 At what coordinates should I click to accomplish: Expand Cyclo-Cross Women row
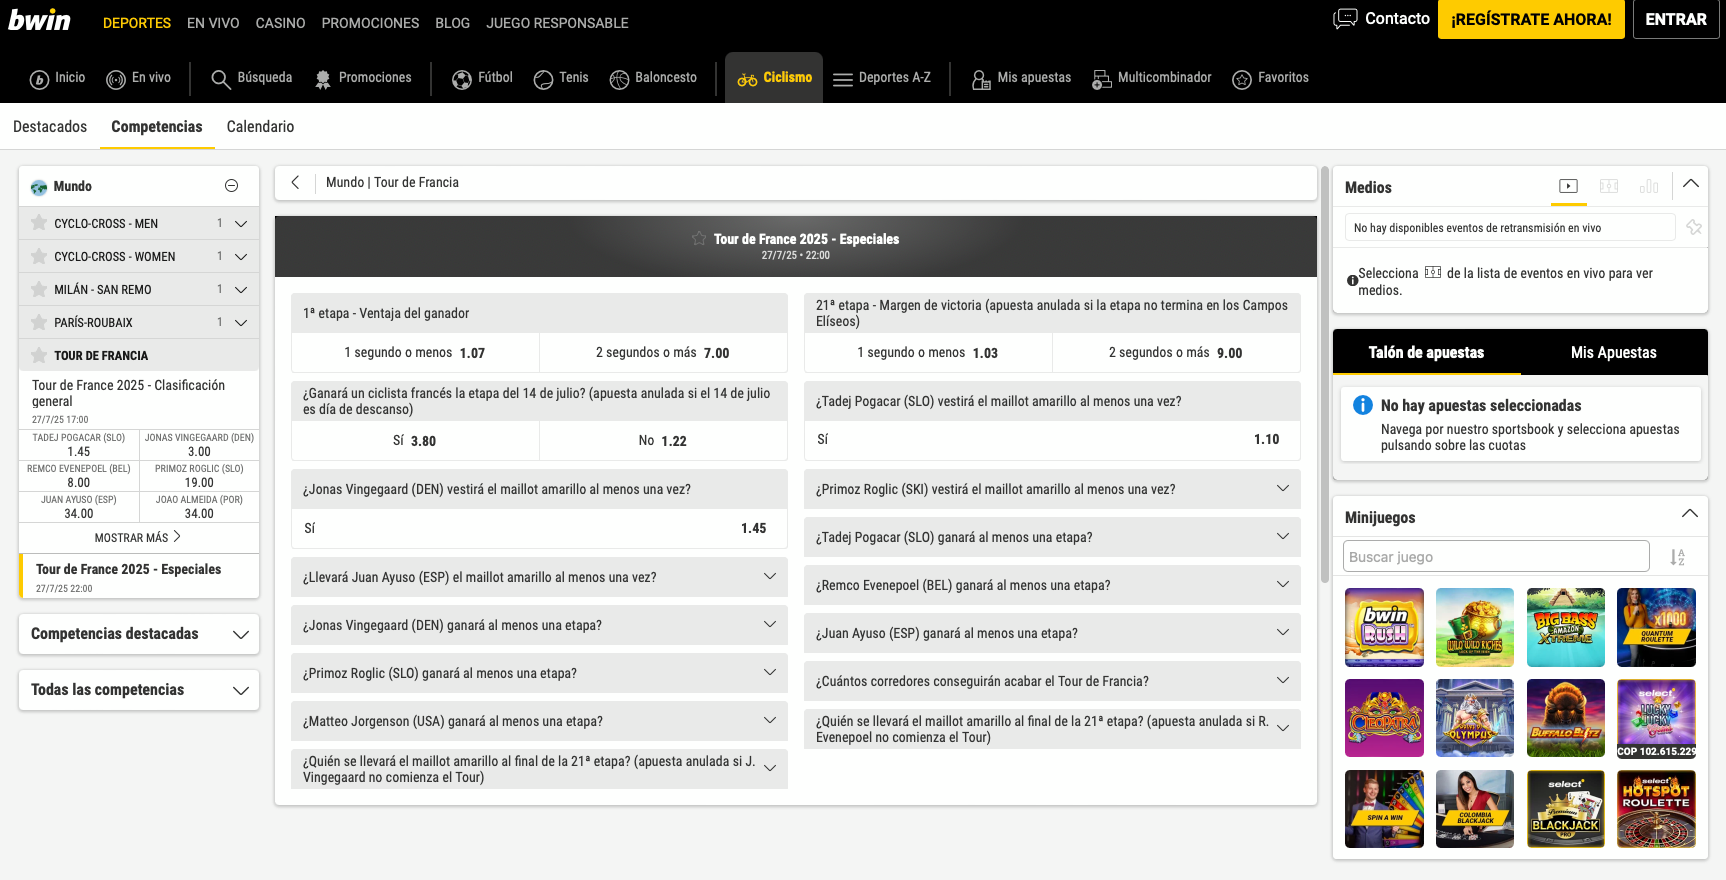click(x=241, y=257)
